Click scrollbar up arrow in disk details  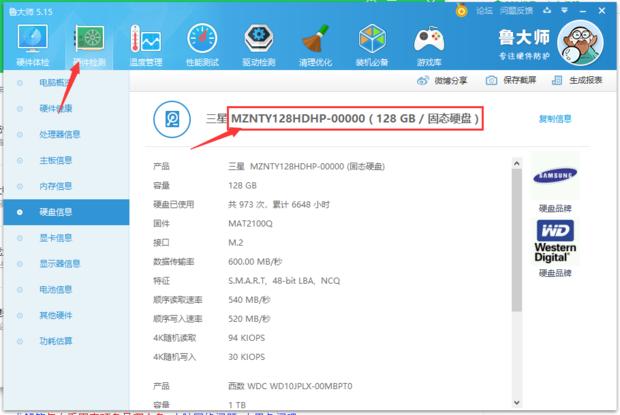[516, 163]
